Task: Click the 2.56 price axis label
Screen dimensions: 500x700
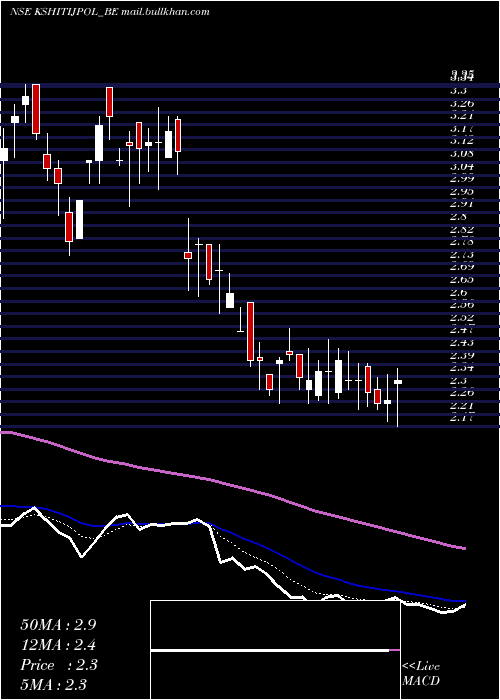Action: (x=462, y=305)
